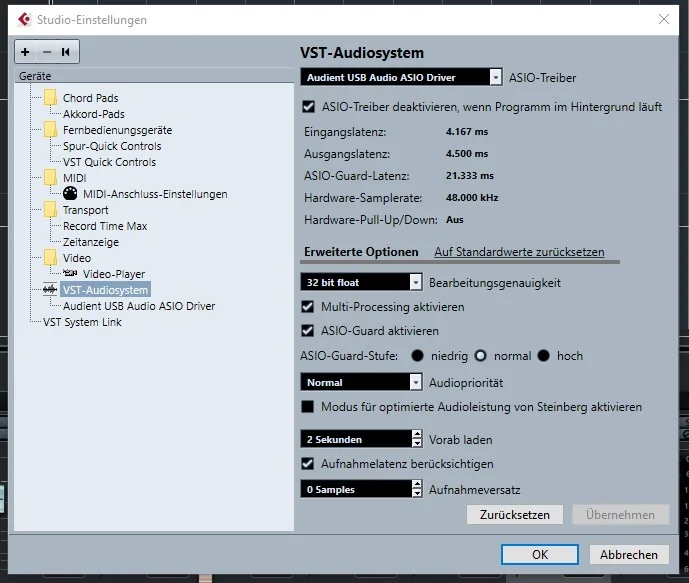Click the ASIO-Guard-Latenz 21.333 ms value
The image size is (689, 583).
pyautogui.click(x=469, y=175)
